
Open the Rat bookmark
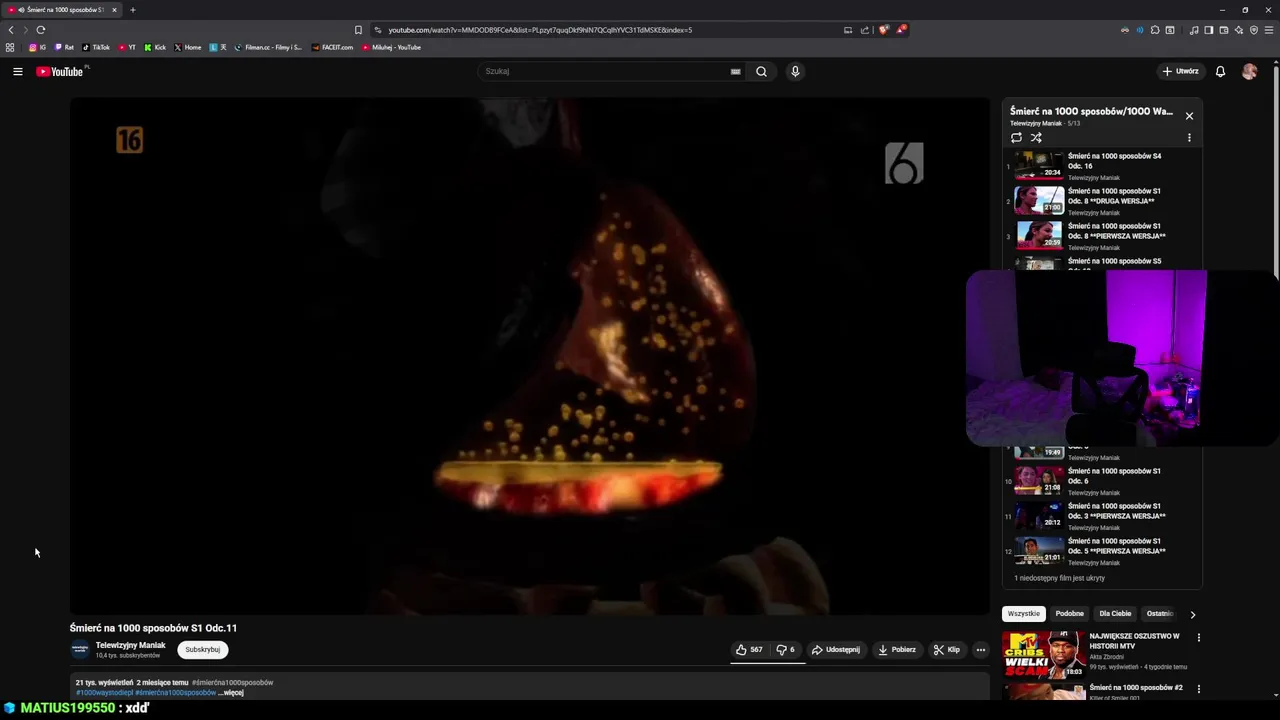pos(64,47)
